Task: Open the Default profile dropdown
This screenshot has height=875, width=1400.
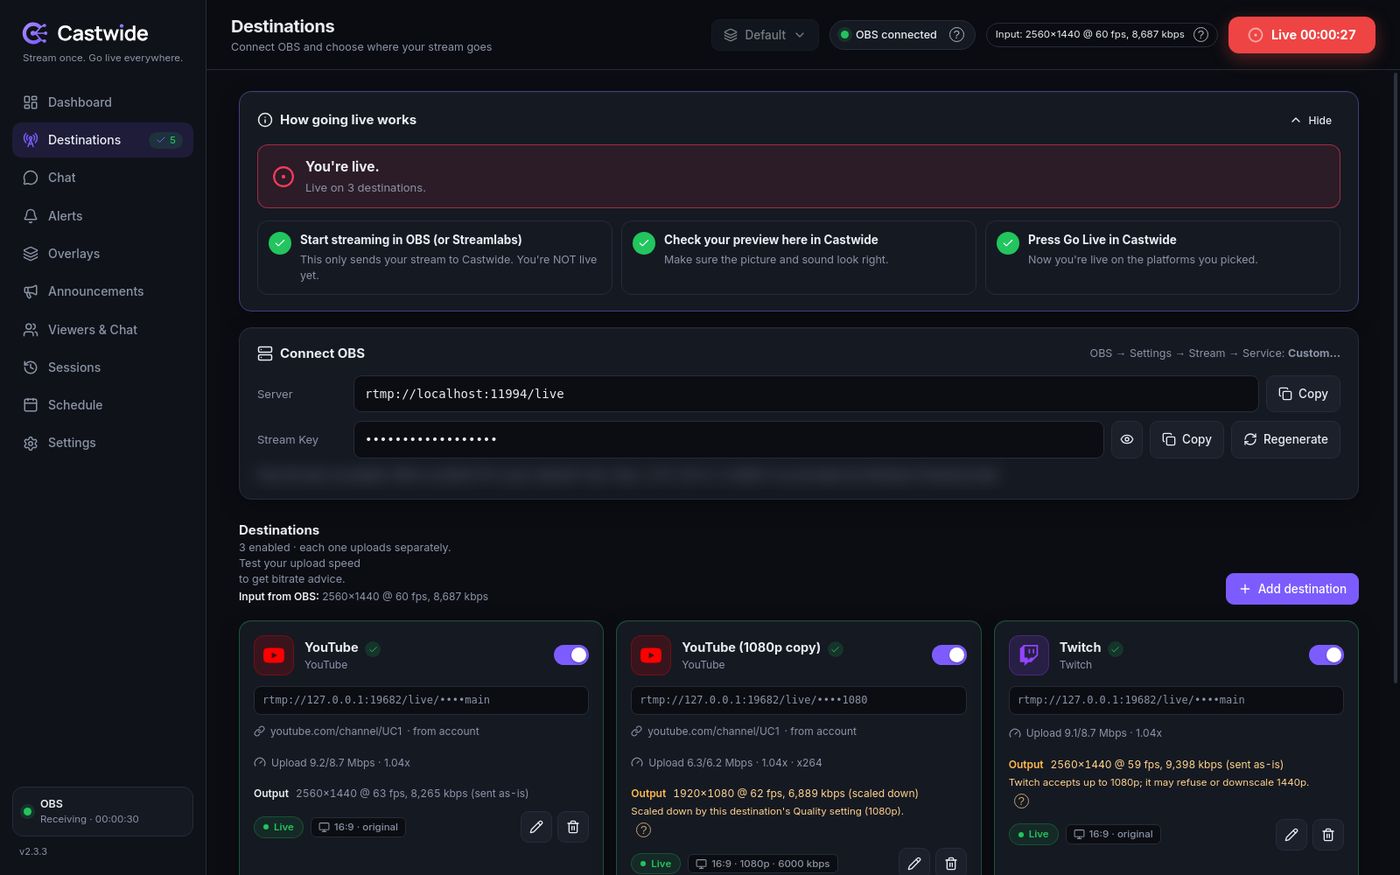Action: click(x=765, y=35)
